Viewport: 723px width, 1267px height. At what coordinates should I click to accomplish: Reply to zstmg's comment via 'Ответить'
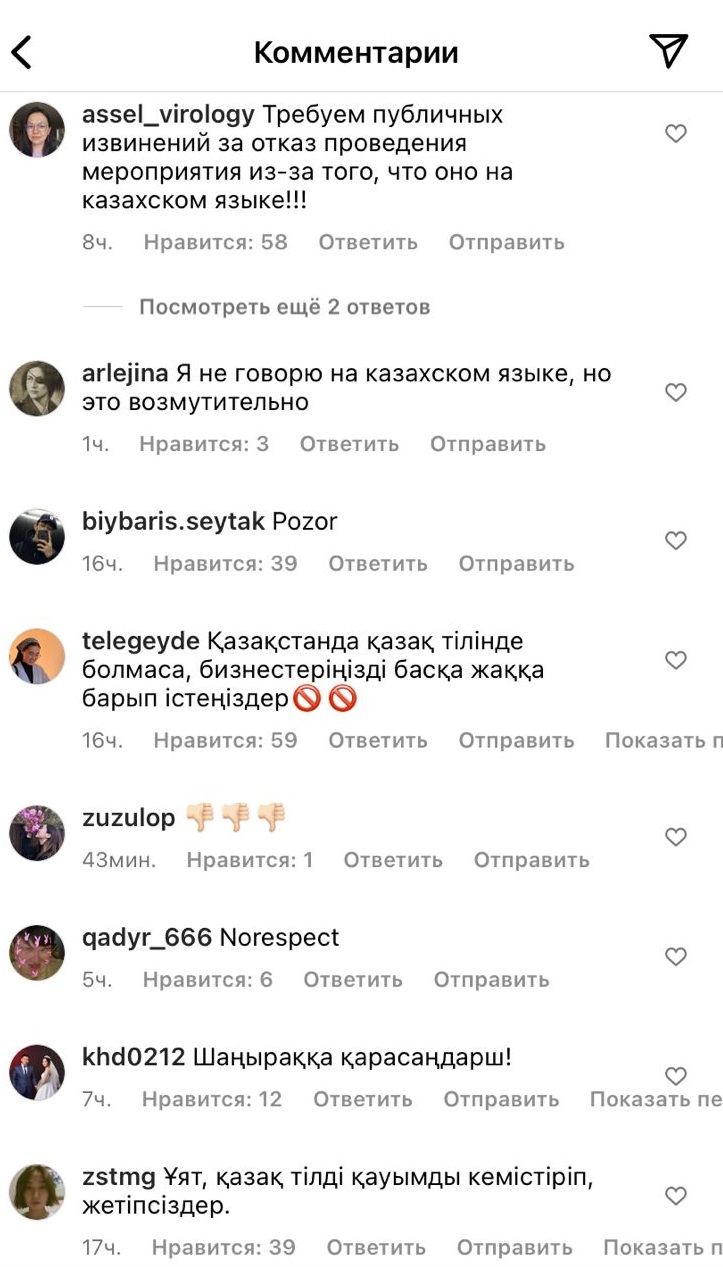376,1248
